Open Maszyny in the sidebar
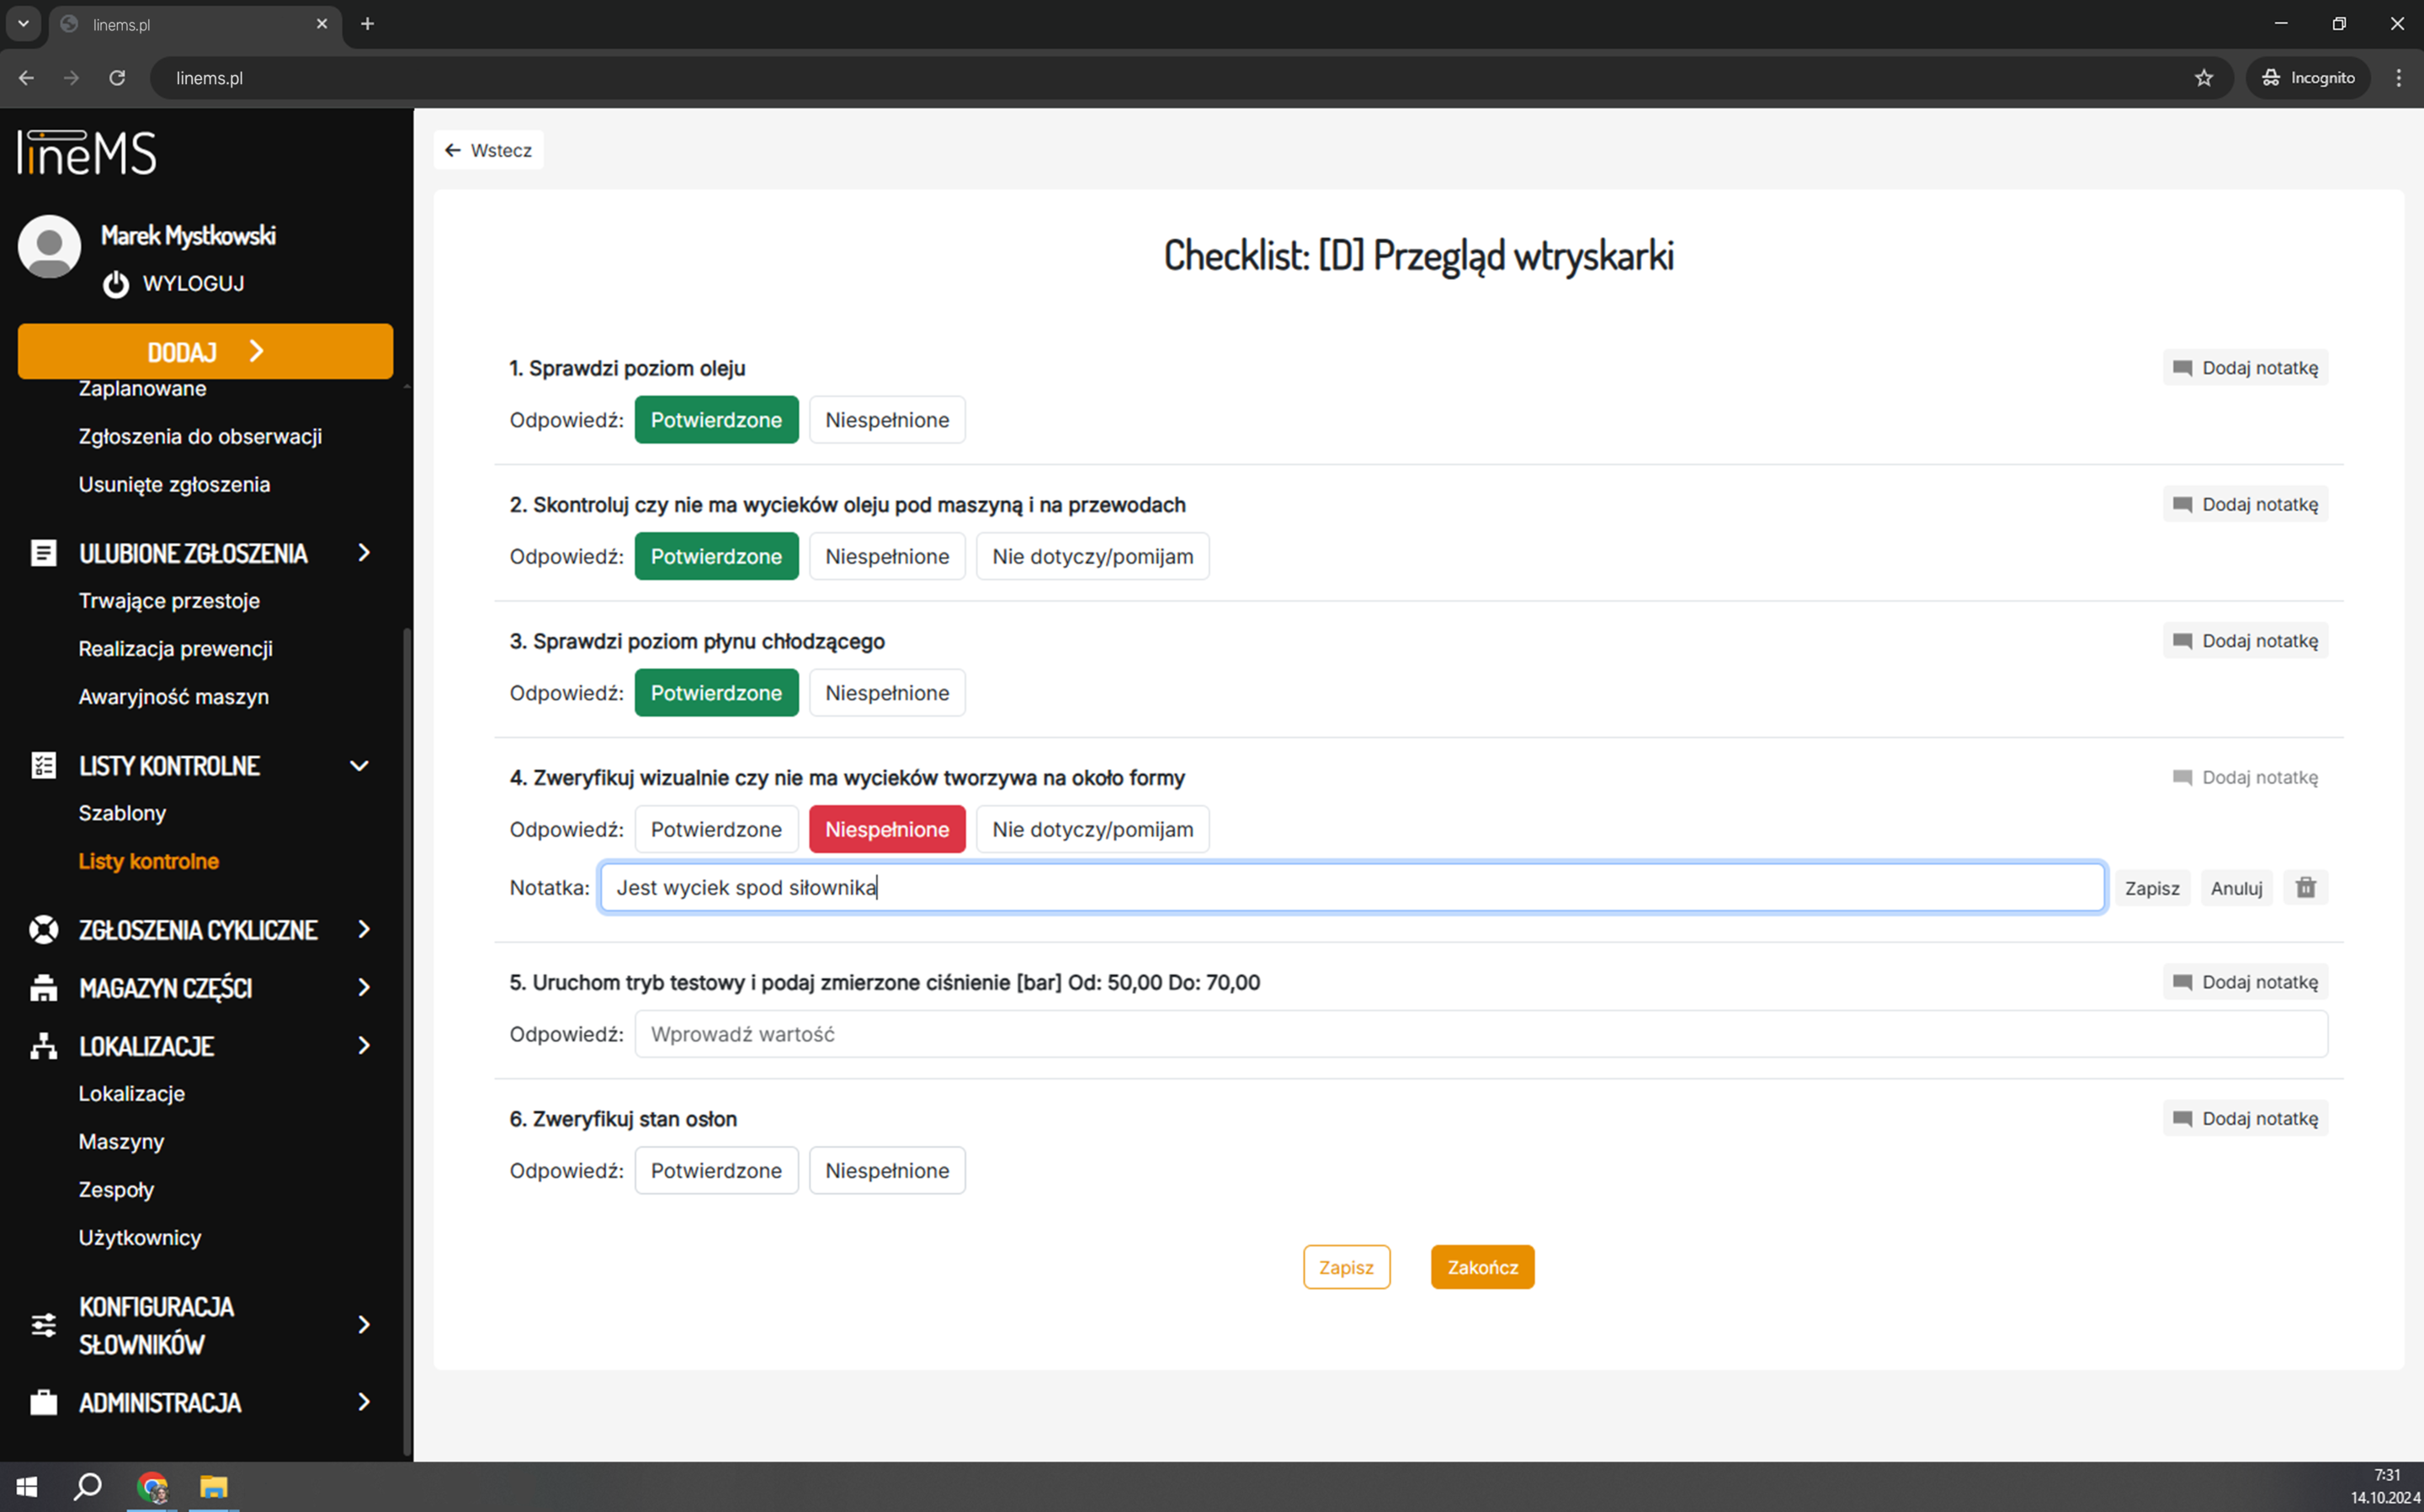The image size is (2424, 1512). pyautogui.click(x=121, y=1141)
